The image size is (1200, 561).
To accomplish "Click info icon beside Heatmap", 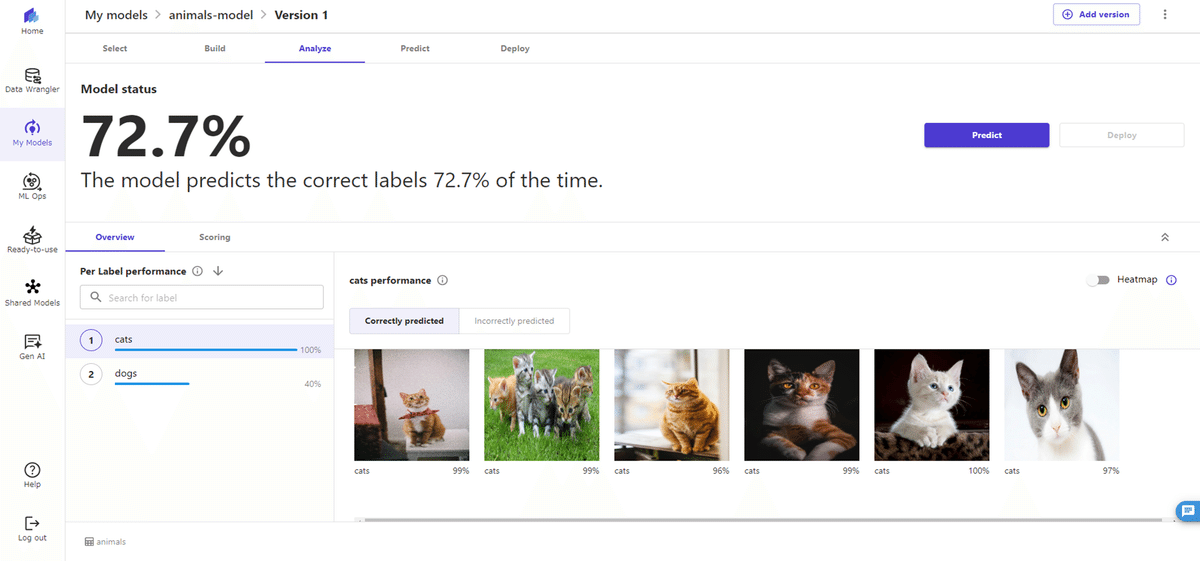I will pyautogui.click(x=1171, y=280).
